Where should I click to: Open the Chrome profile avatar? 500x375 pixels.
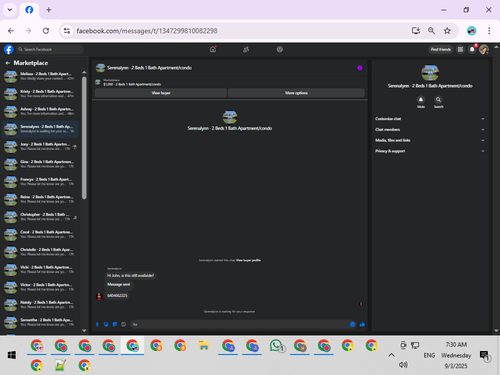coord(471,31)
